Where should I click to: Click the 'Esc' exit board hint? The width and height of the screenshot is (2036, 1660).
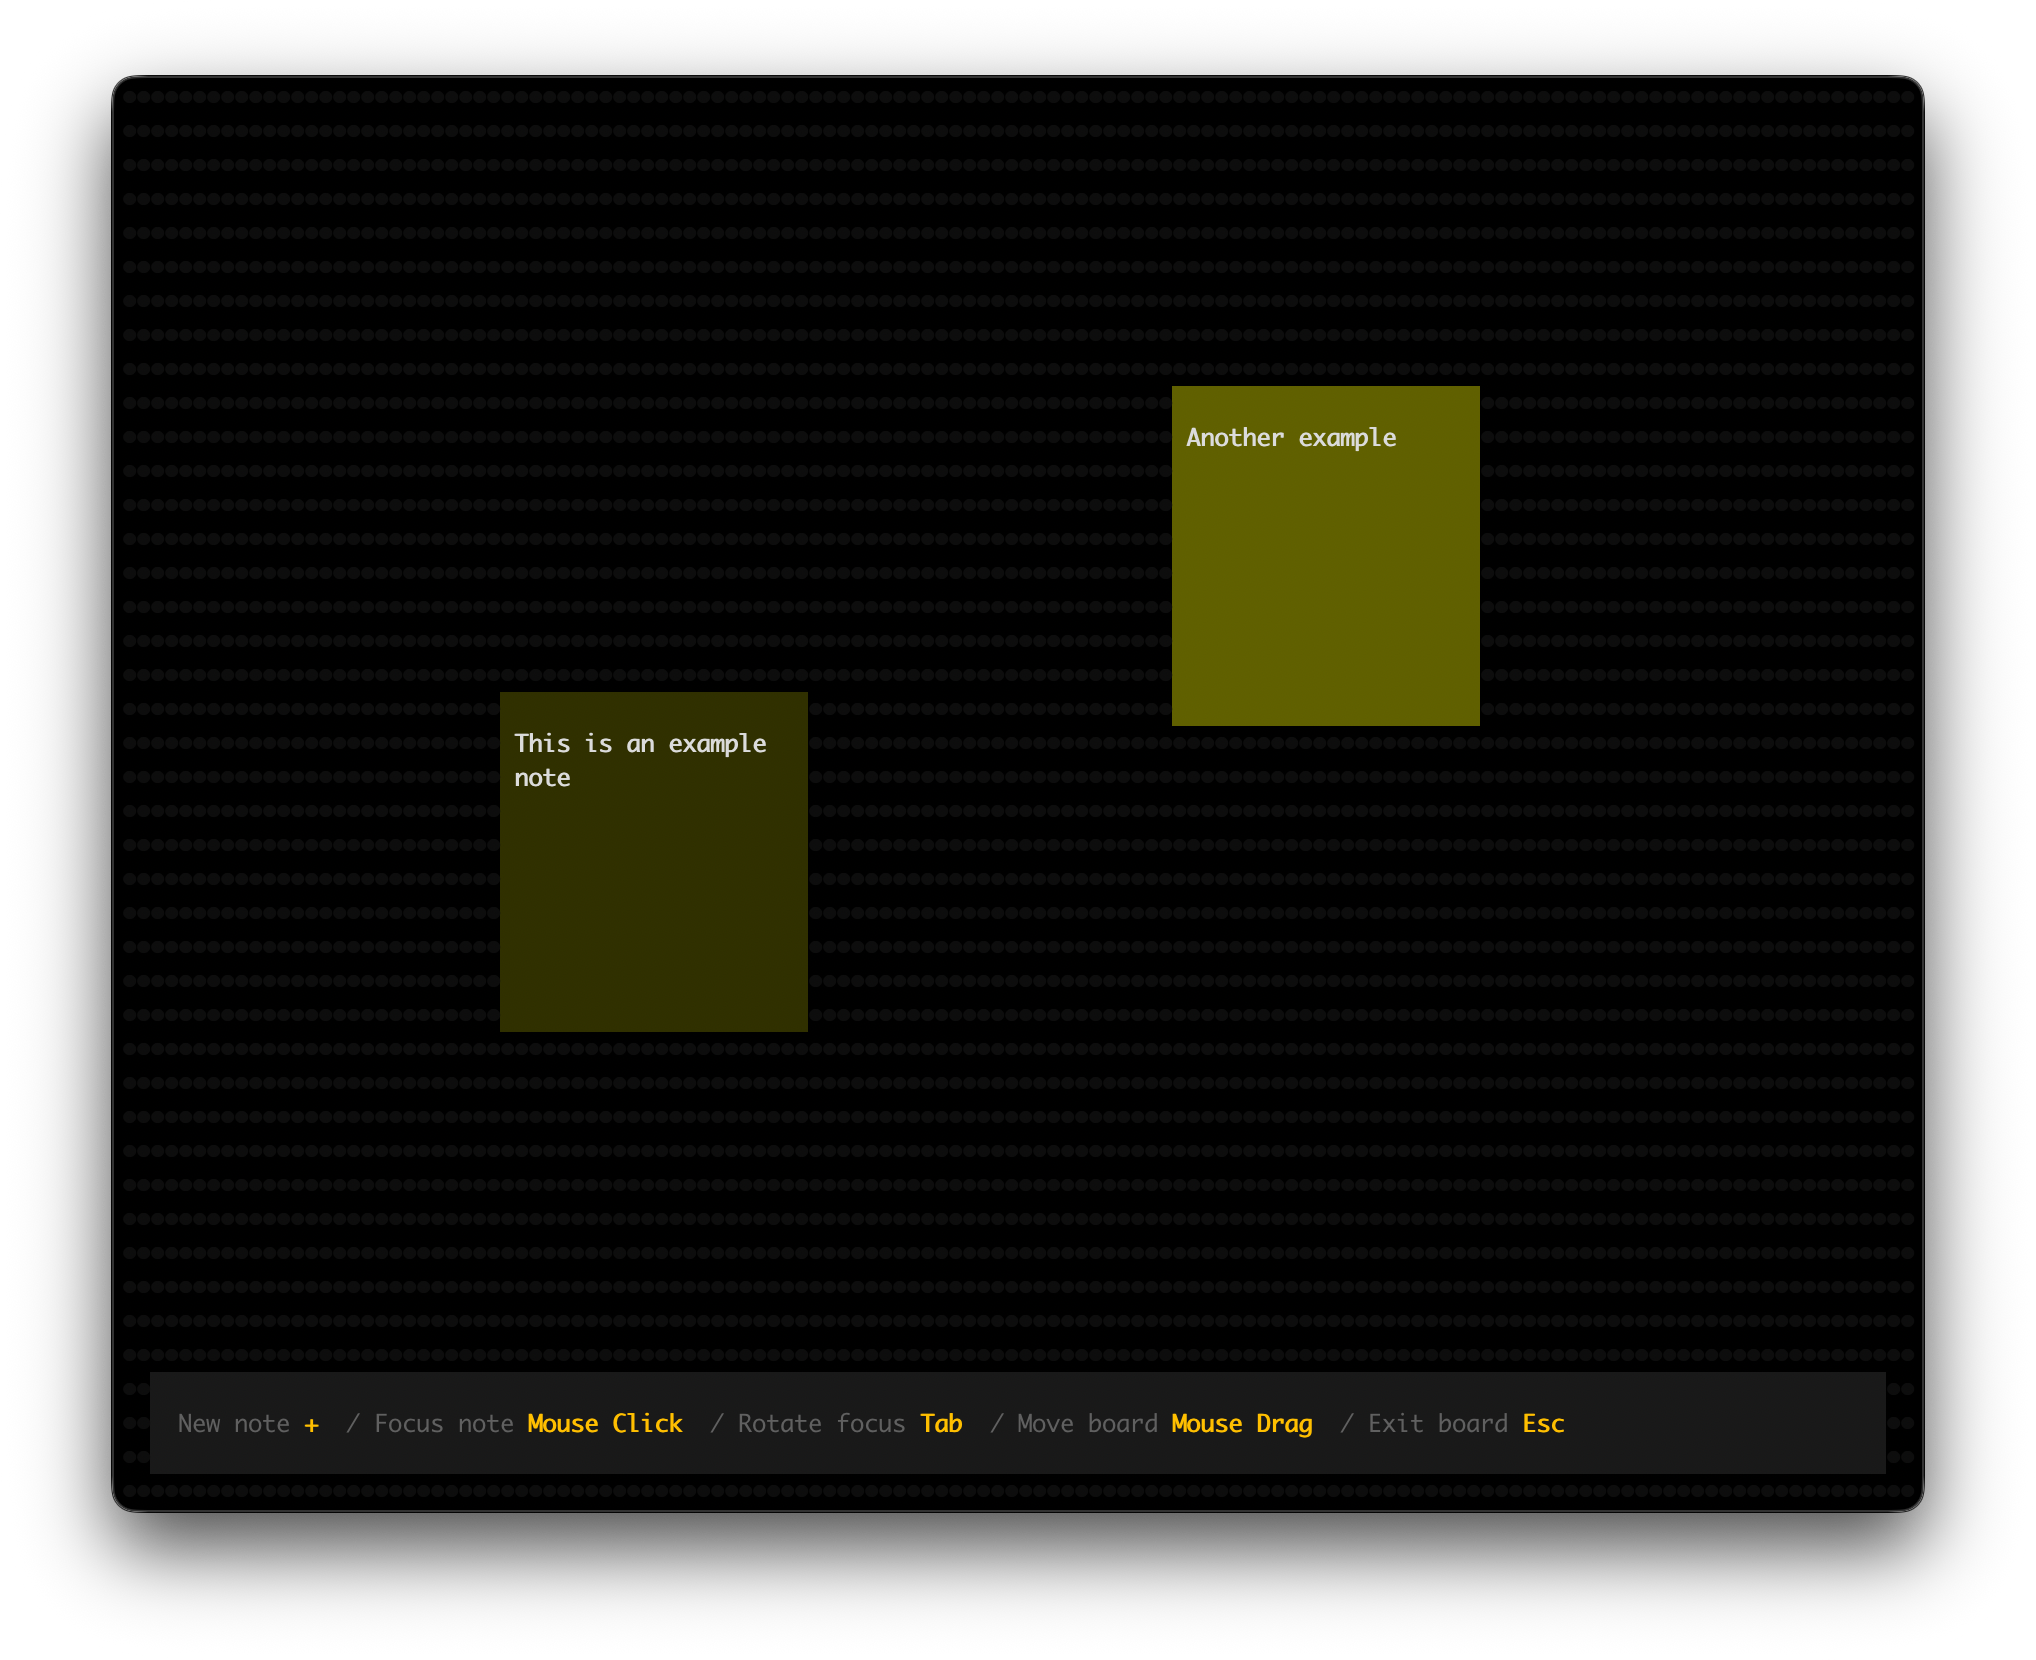1543,1423
